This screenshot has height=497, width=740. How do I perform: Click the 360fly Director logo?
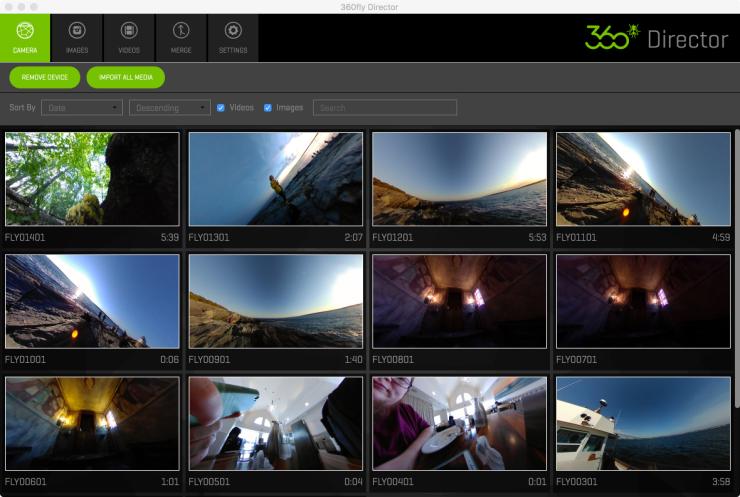click(x=656, y=38)
